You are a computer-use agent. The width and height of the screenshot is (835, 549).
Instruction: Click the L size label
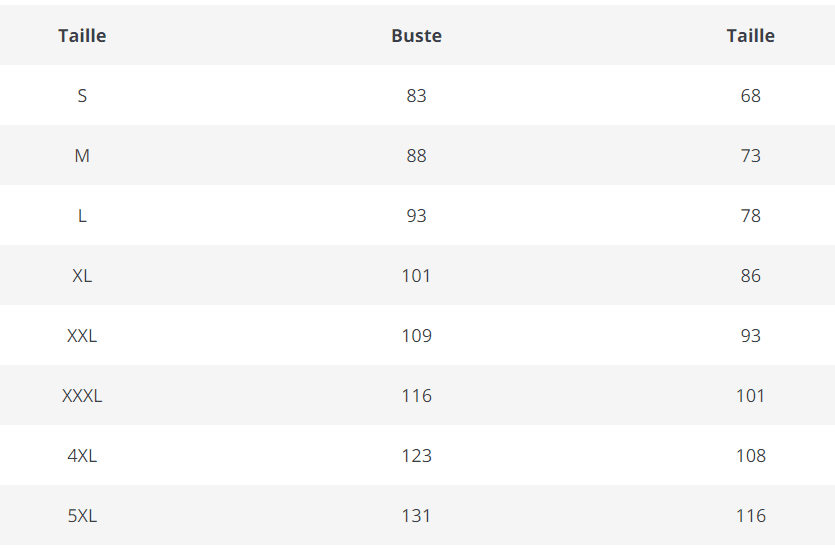coord(82,216)
